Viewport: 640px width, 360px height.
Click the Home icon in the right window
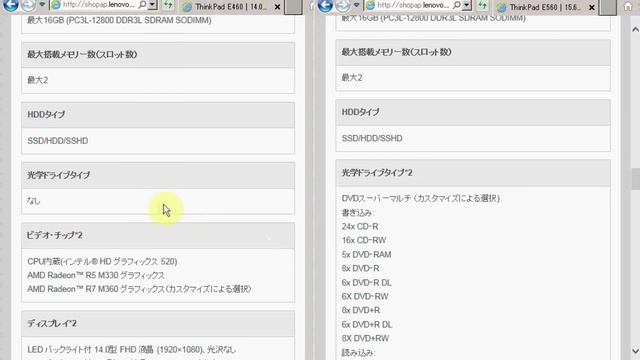(x=628, y=6)
